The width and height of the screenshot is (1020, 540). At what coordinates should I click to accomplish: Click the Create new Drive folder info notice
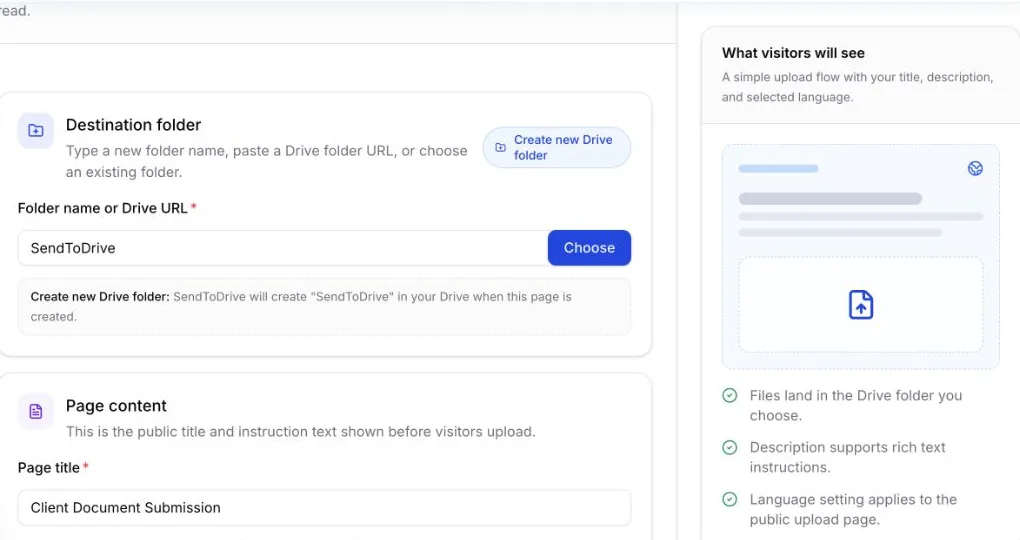(324, 306)
